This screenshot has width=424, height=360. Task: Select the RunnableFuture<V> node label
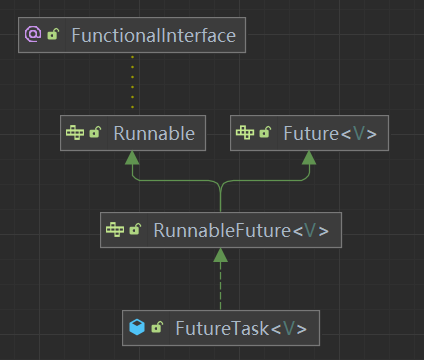(241, 231)
